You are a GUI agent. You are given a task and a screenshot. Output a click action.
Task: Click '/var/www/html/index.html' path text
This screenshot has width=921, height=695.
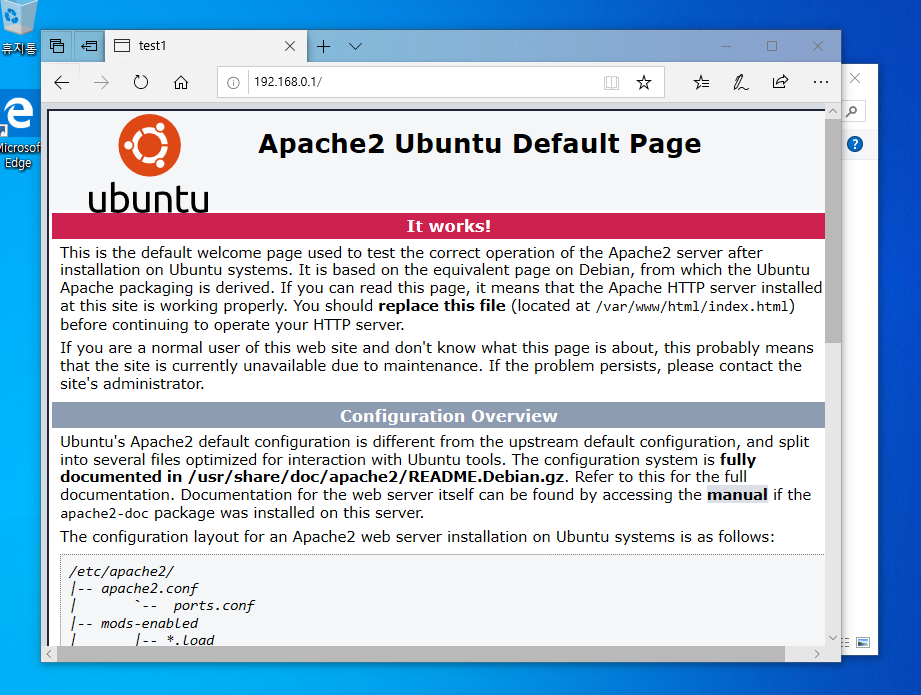point(691,307)
